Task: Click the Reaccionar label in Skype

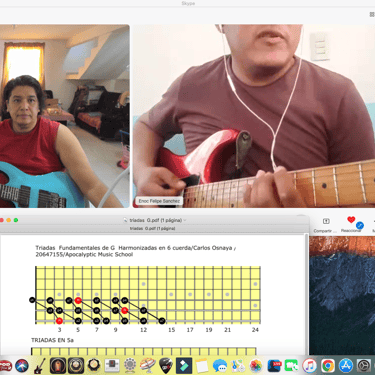Action: [x=351, y=230]
